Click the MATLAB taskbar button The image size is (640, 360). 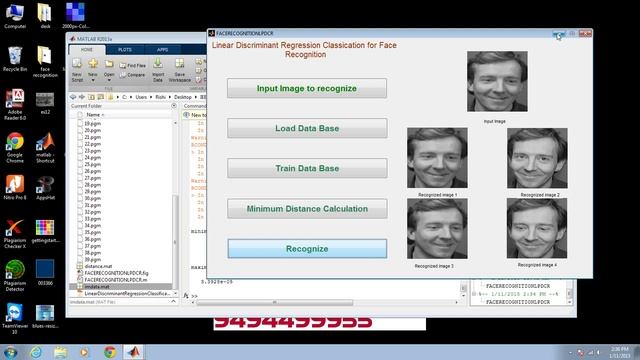click(x=134, y=352)
